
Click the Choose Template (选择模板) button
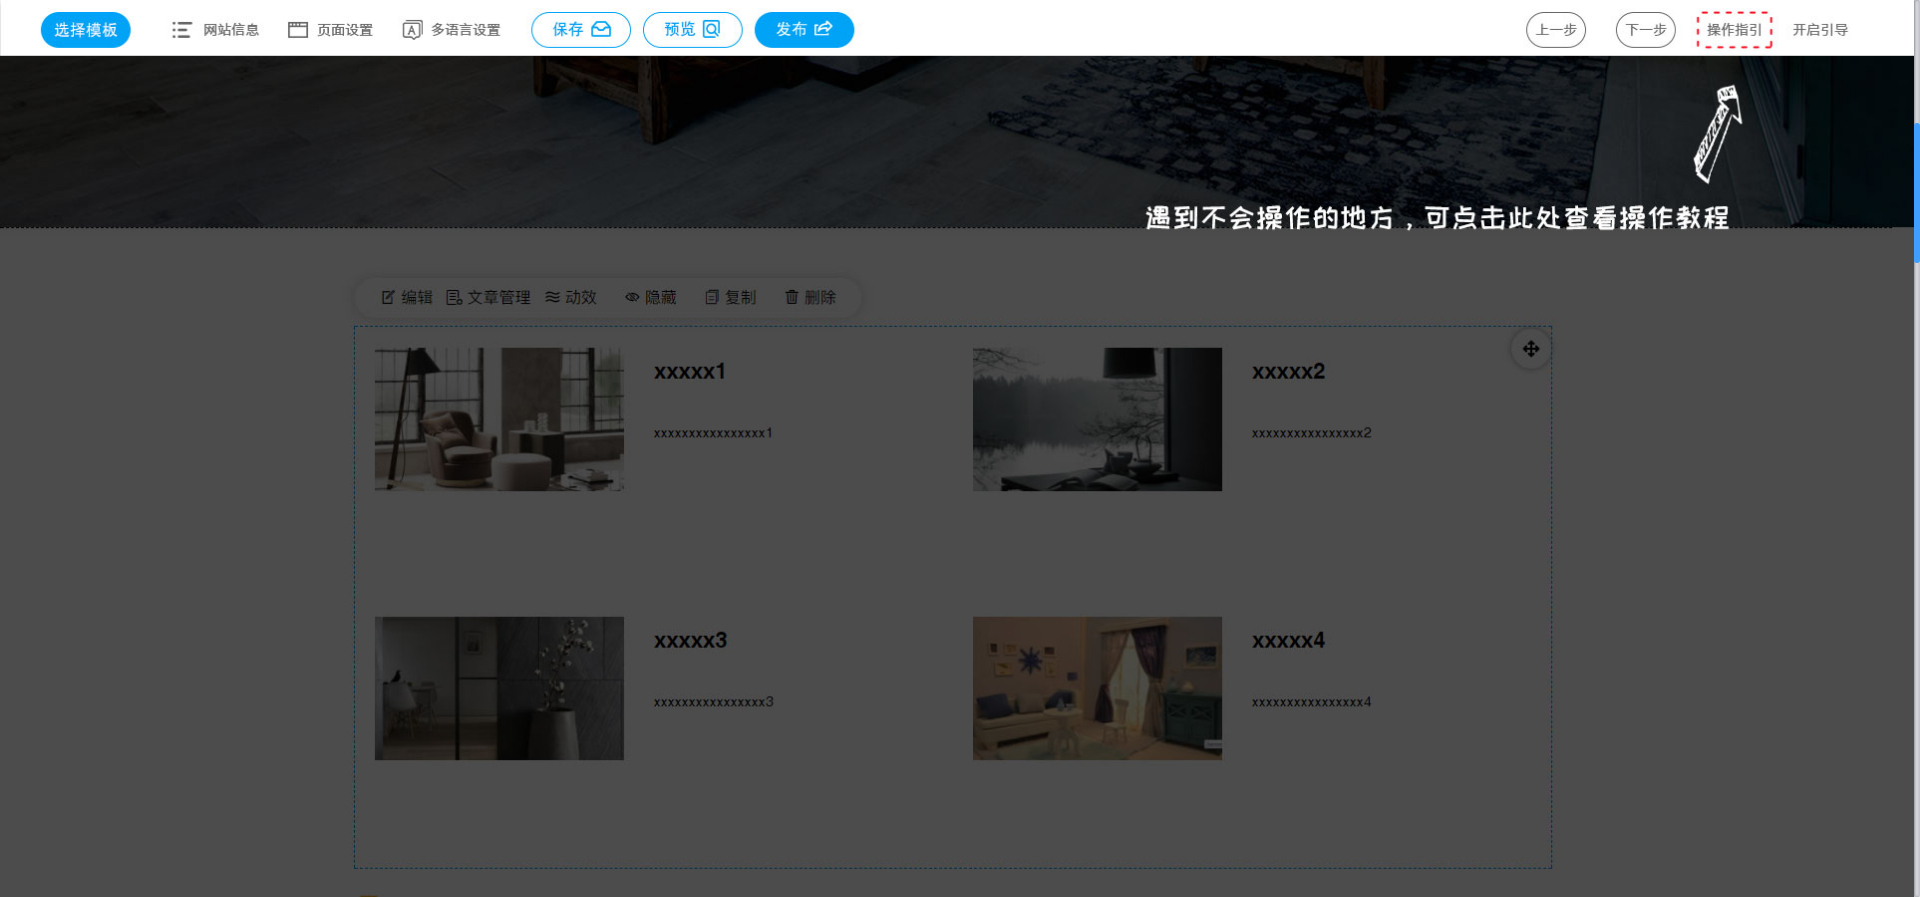point(86,30)
